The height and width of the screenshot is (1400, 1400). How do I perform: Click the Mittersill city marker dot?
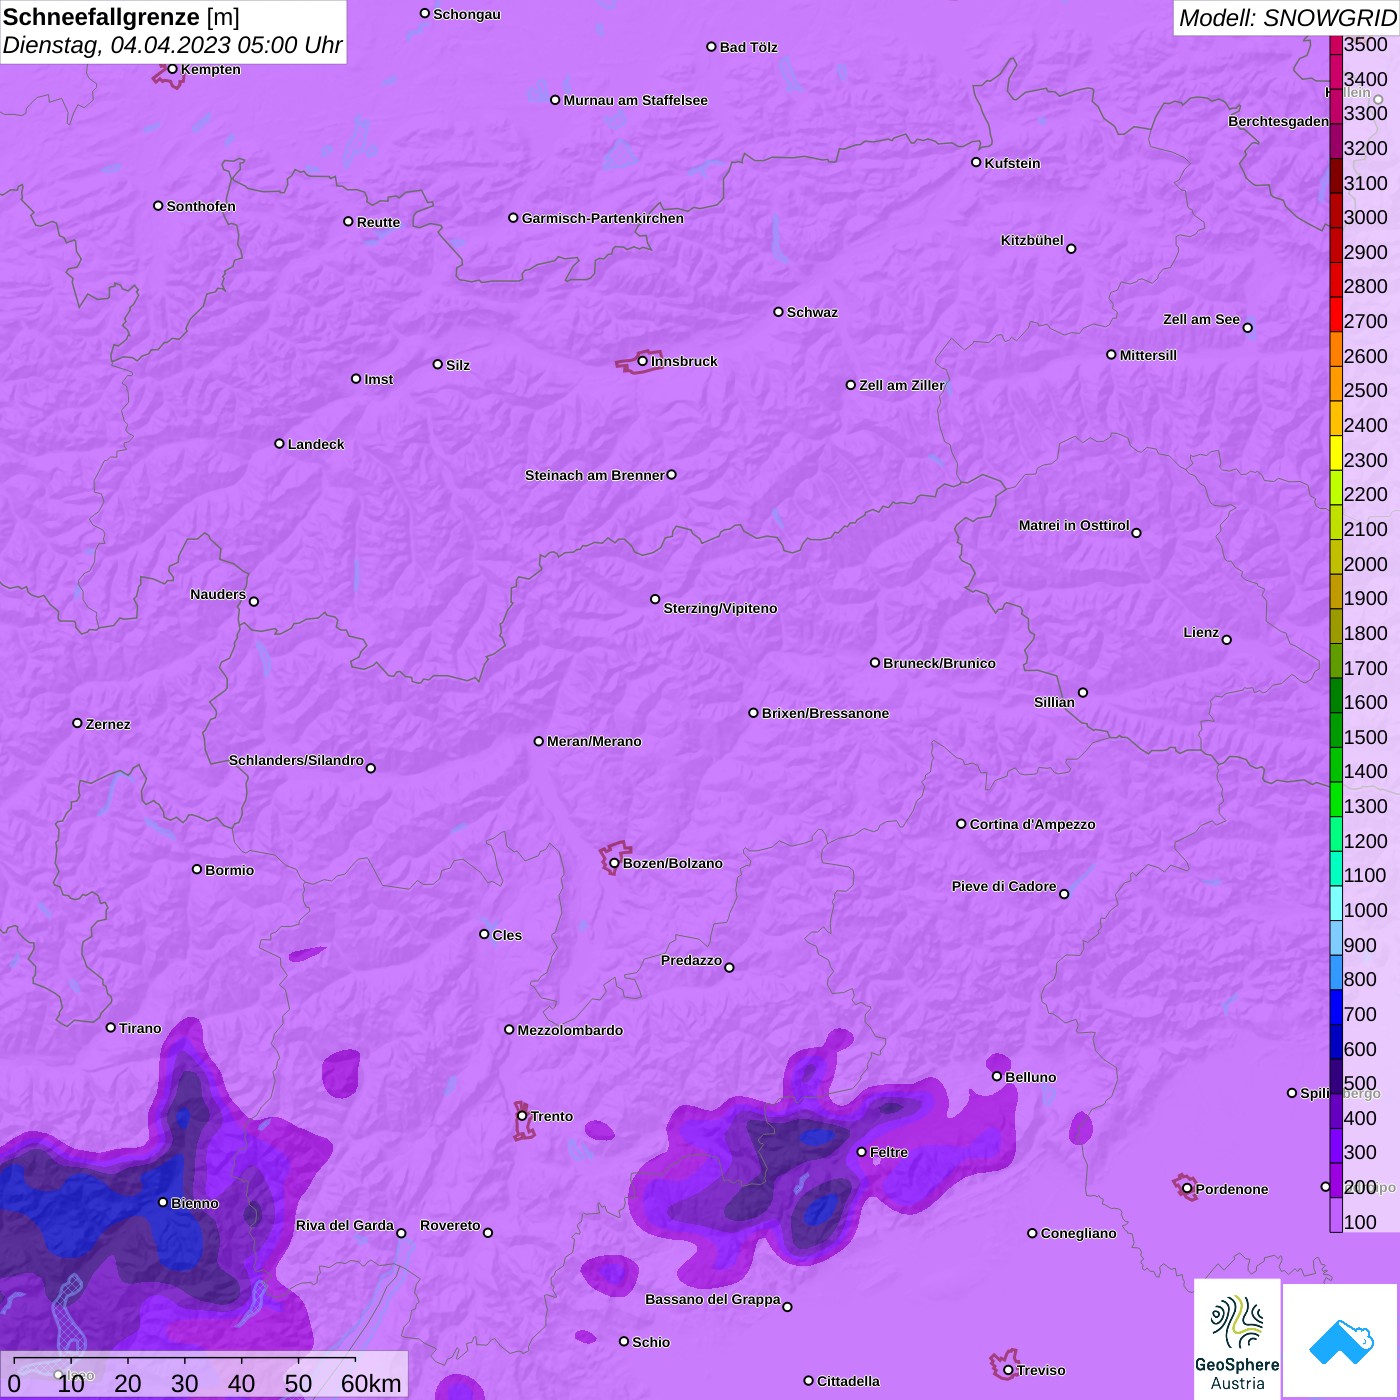coord(1111,354)
